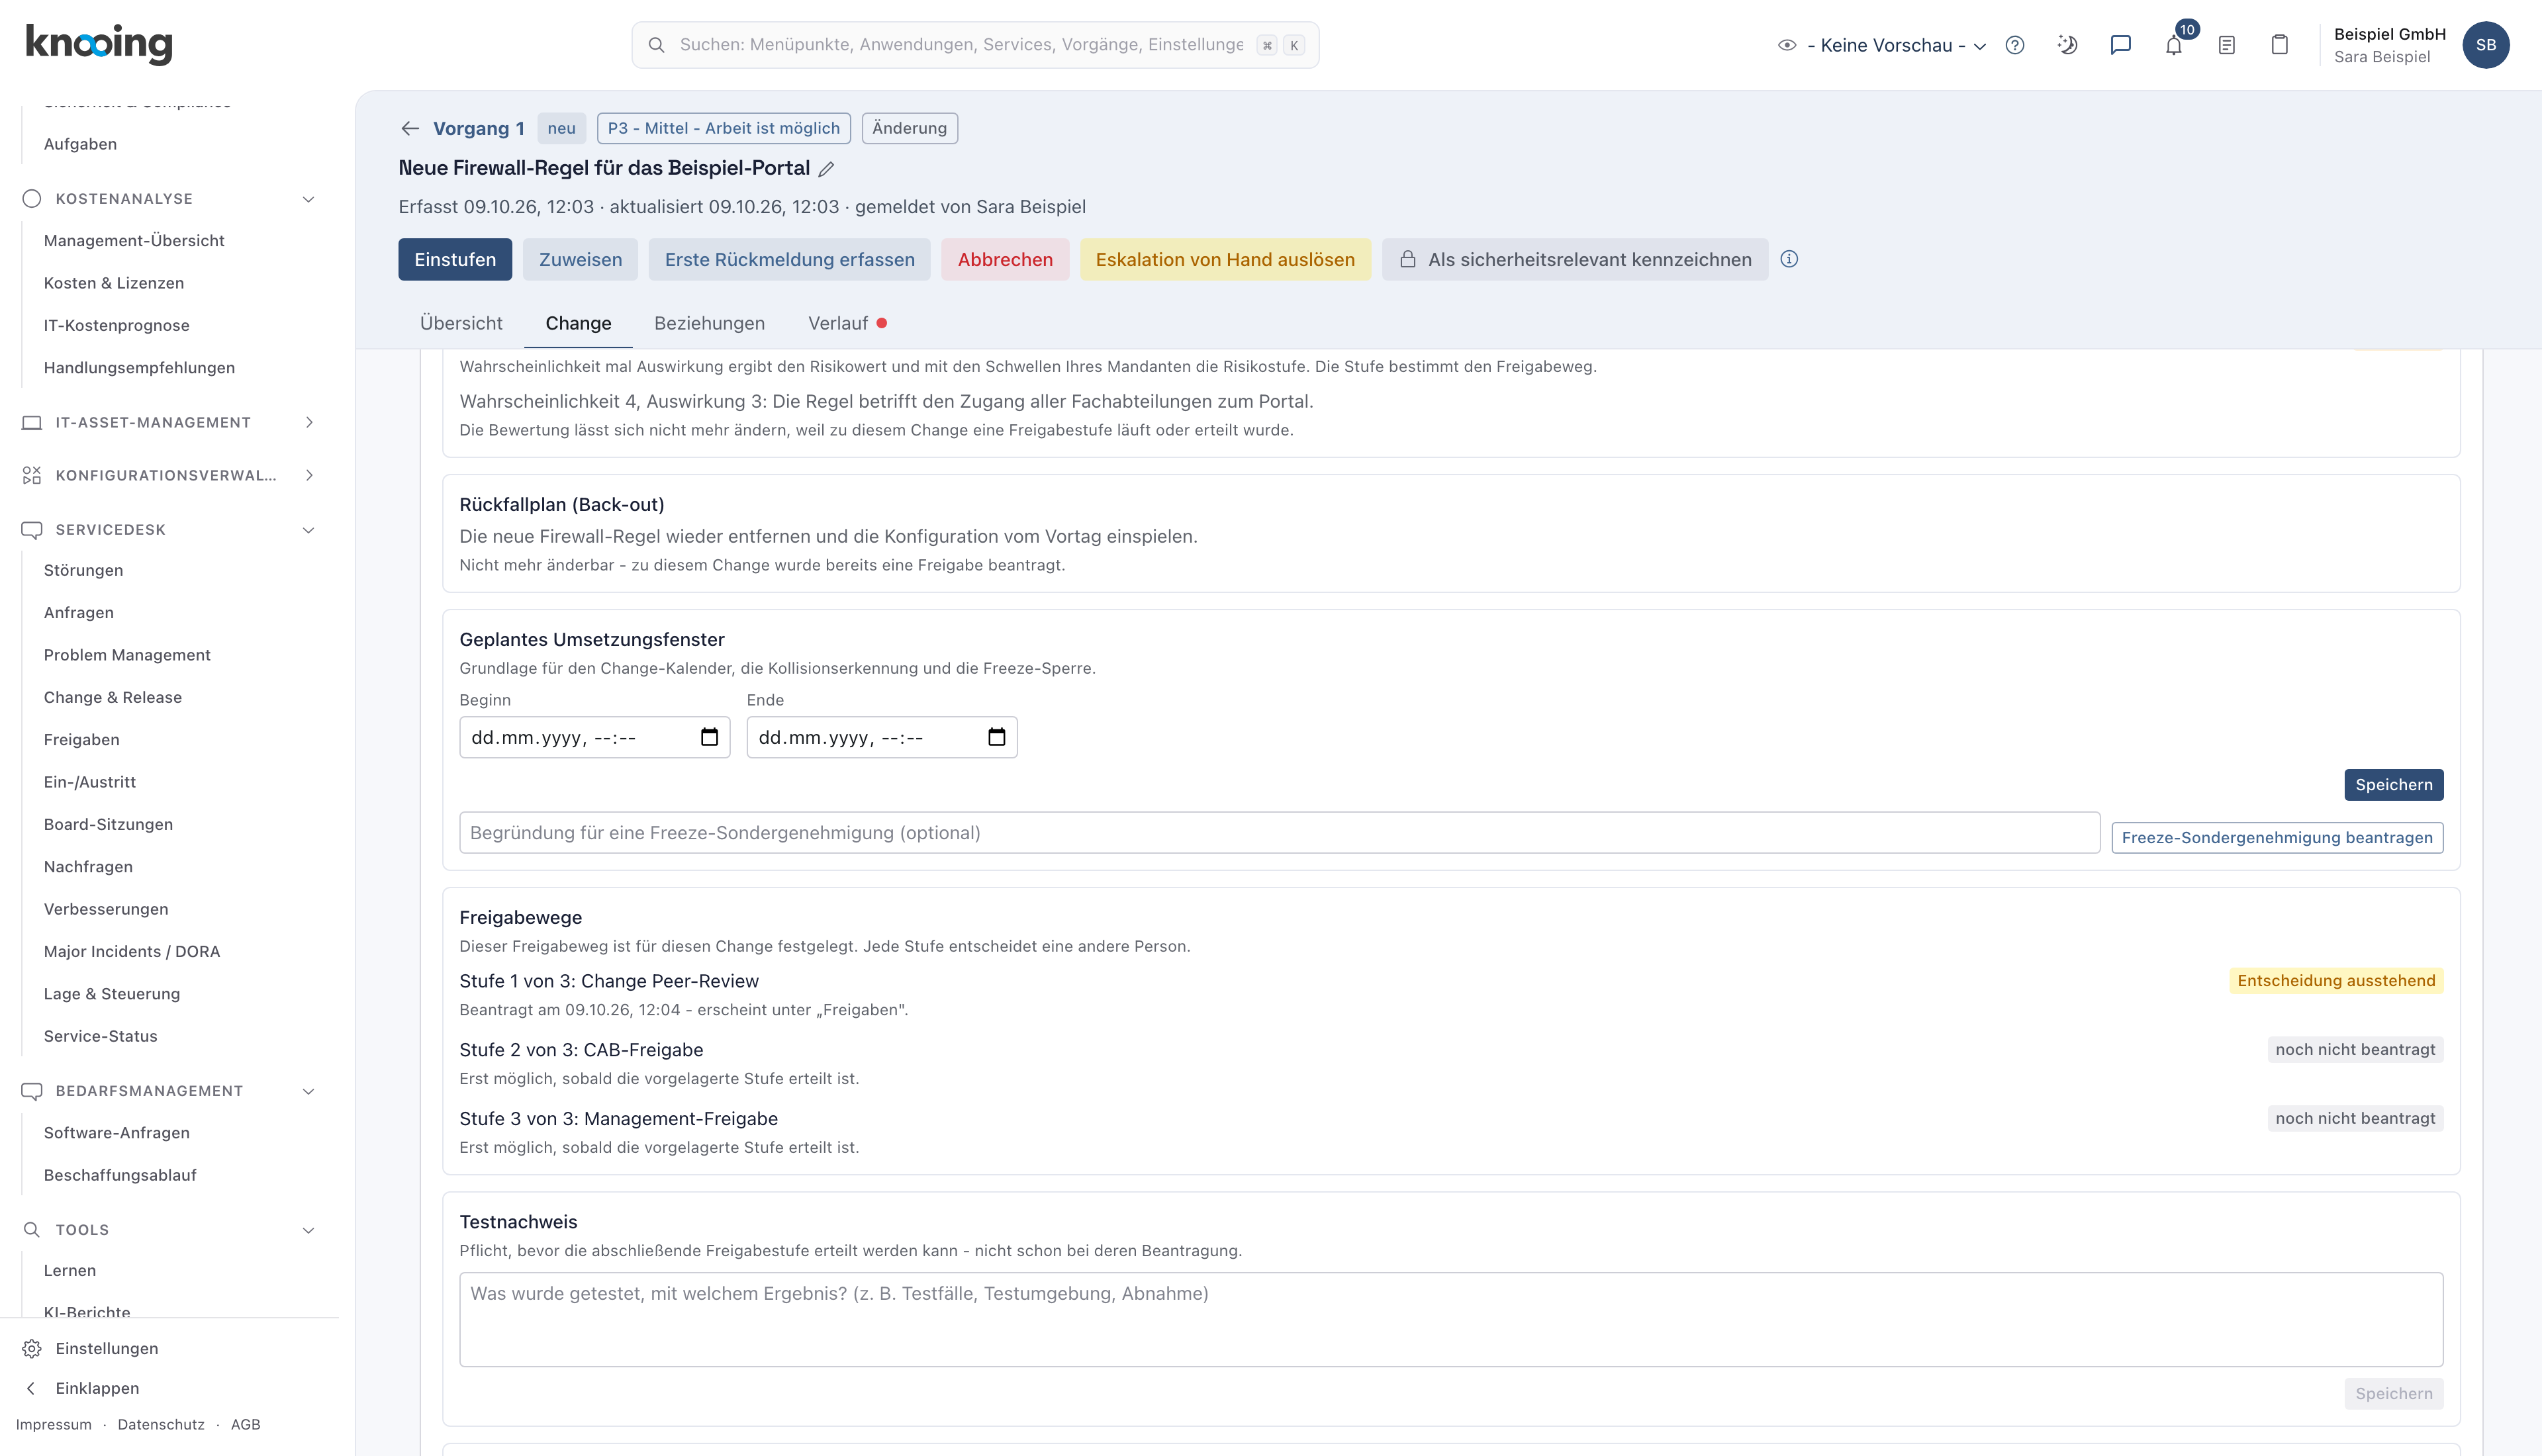2542x1456 pixels.
Task: Focus the global search field
Action: pyautogui.click(x=975, y=45)
